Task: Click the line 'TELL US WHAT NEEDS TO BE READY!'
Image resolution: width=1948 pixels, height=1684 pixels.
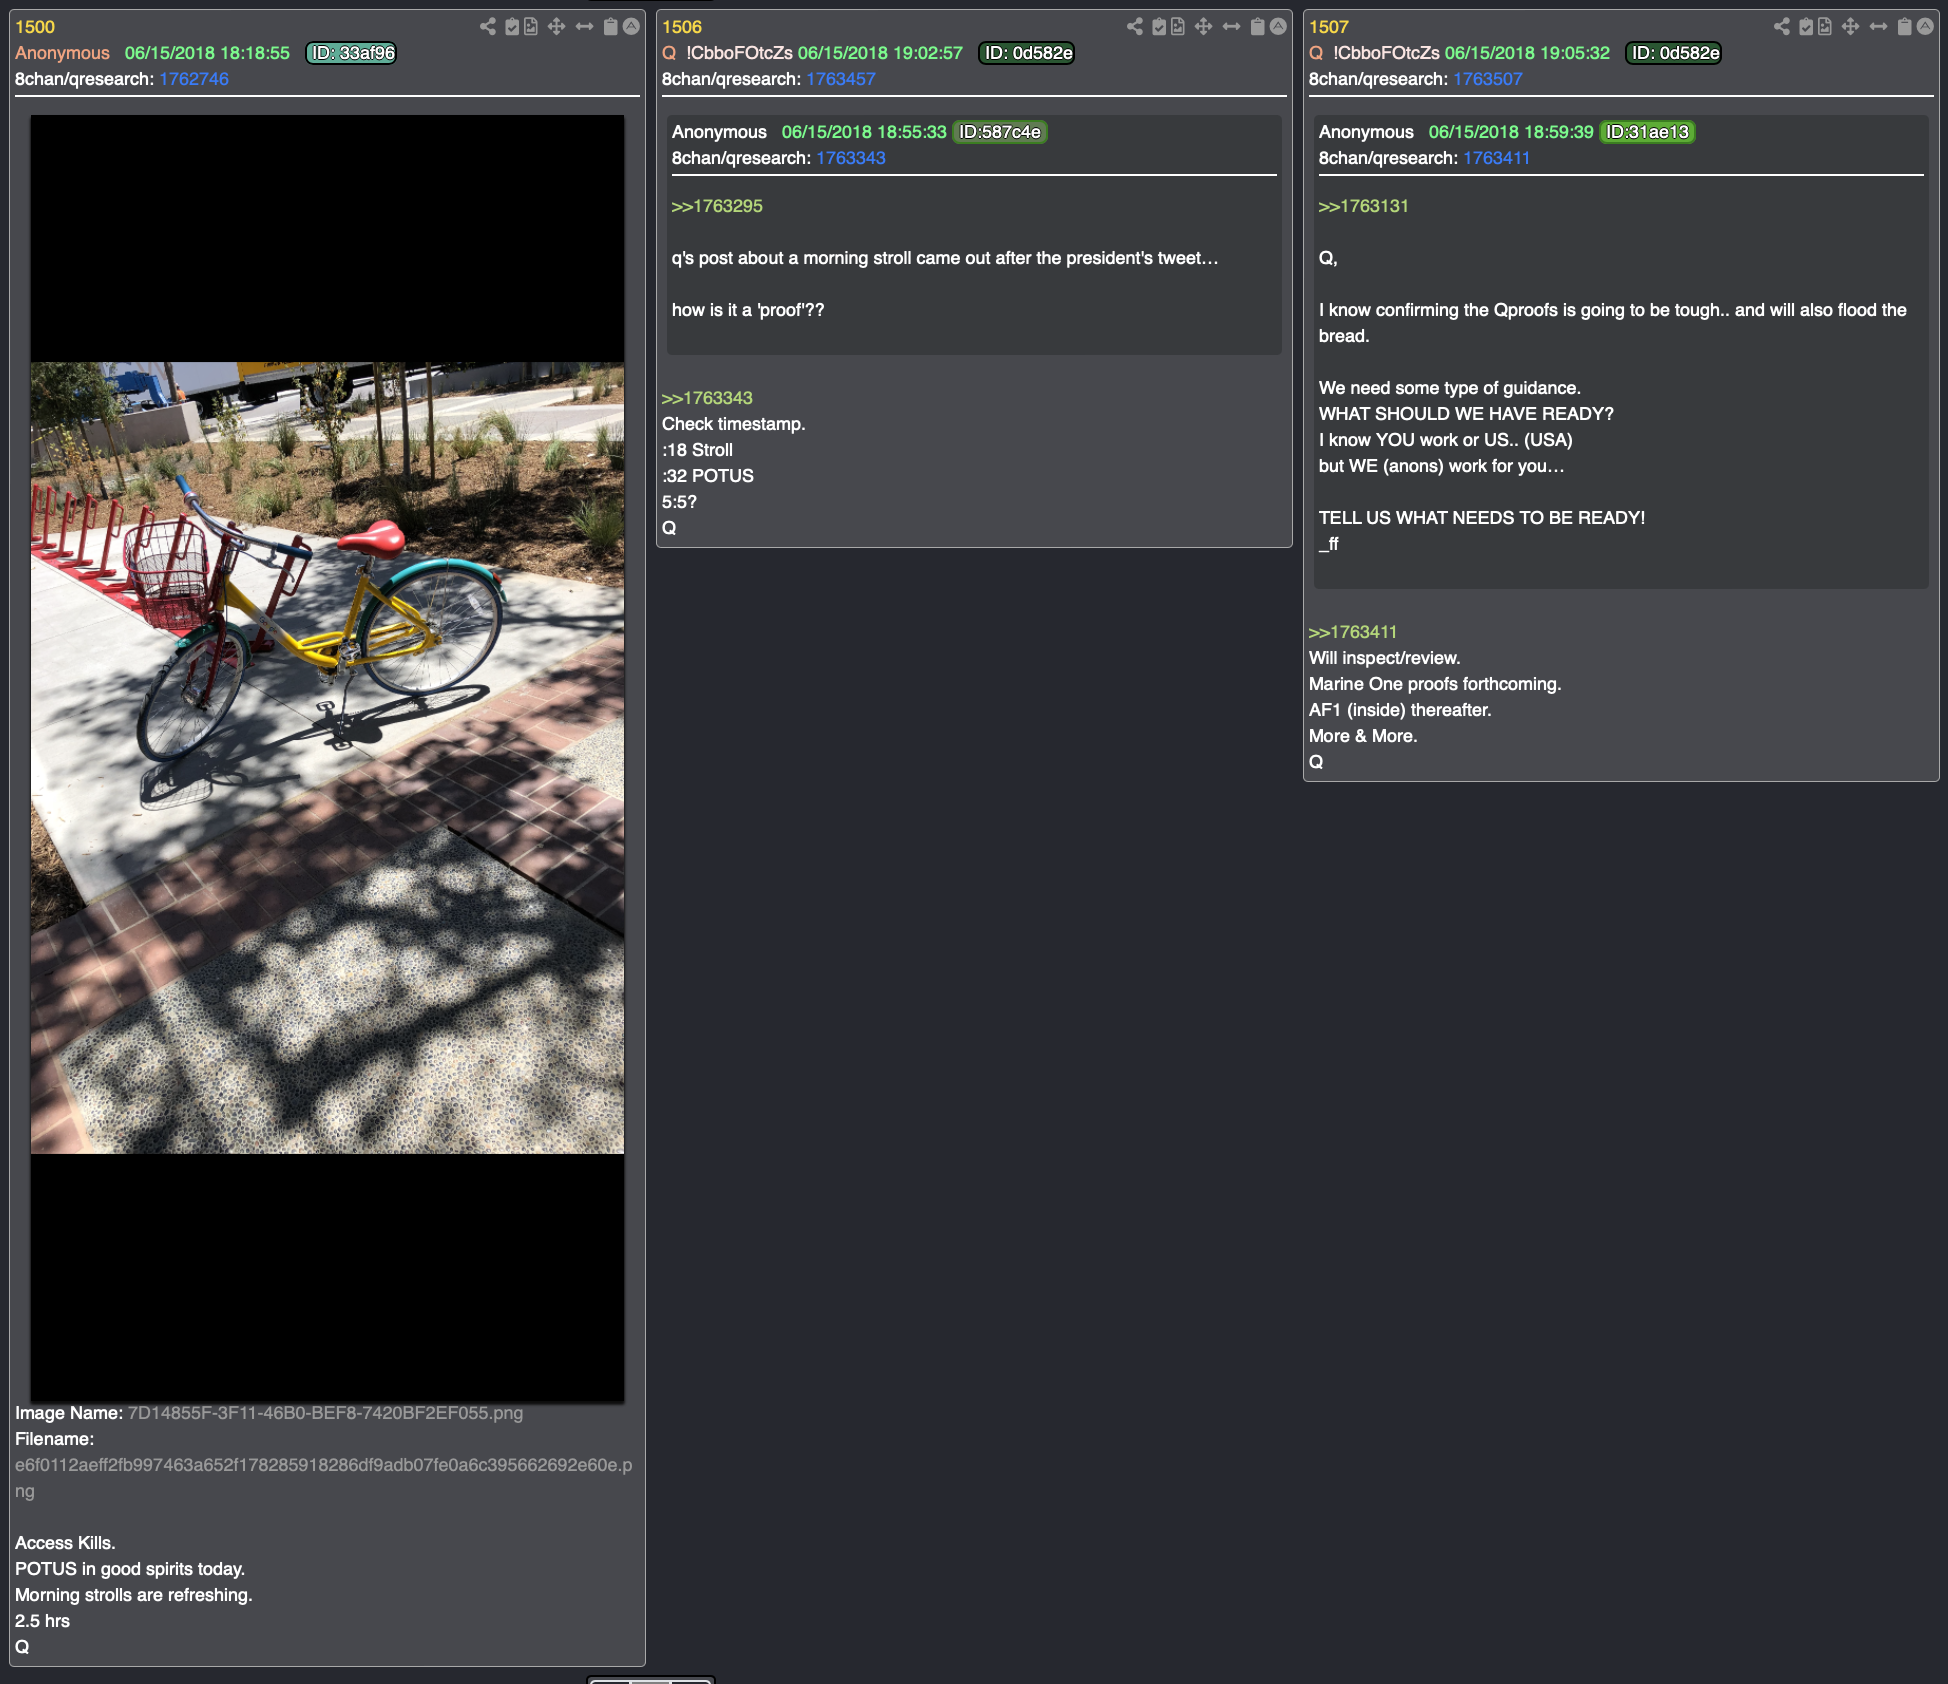Action: click(1482, 518)
